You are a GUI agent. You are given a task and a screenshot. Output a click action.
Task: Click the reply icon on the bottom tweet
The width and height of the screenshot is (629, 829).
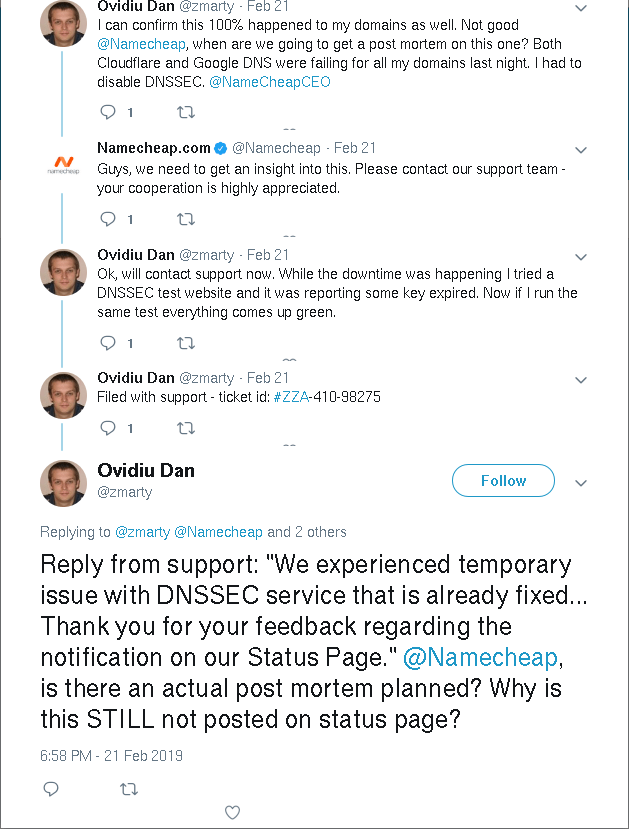[50, 789]
